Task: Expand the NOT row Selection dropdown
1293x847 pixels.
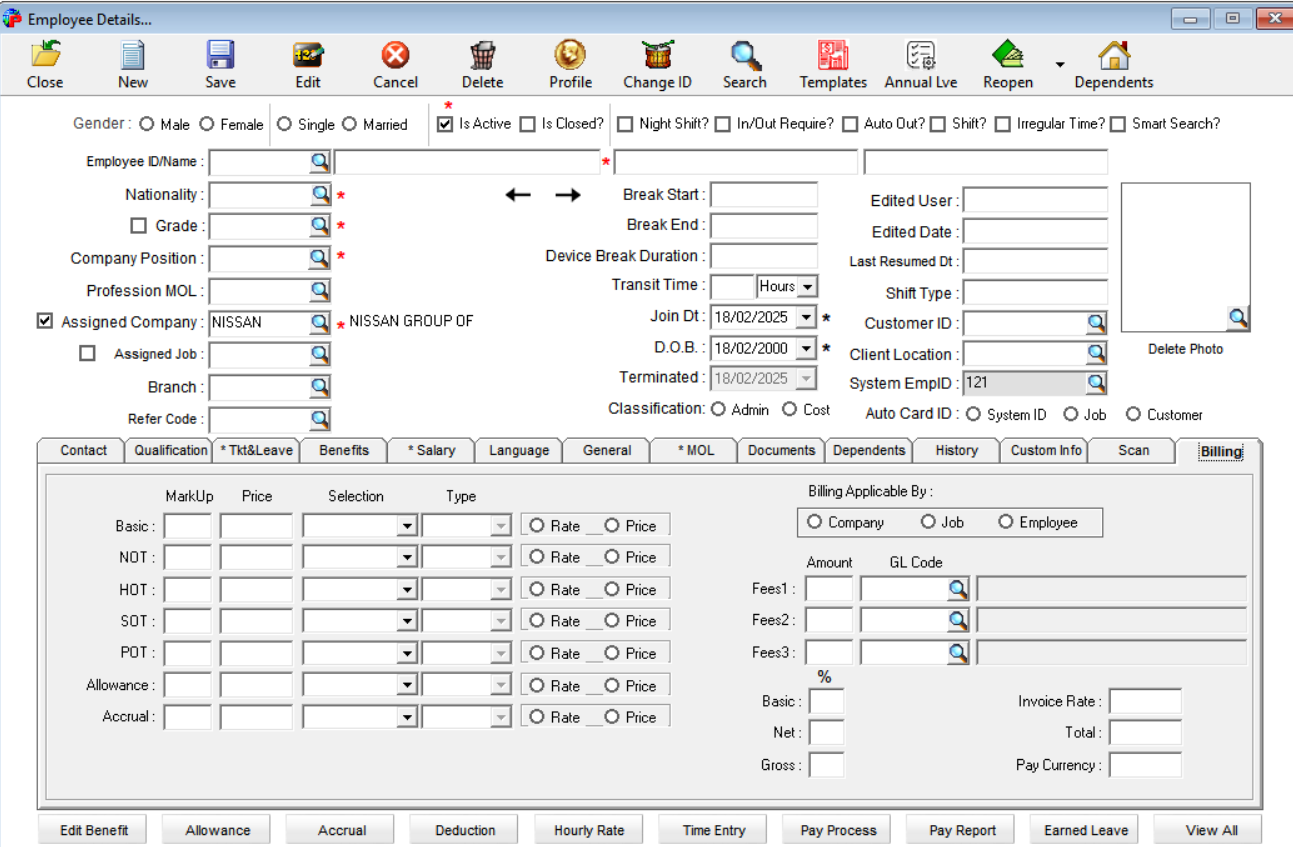Action: (407, 558)
